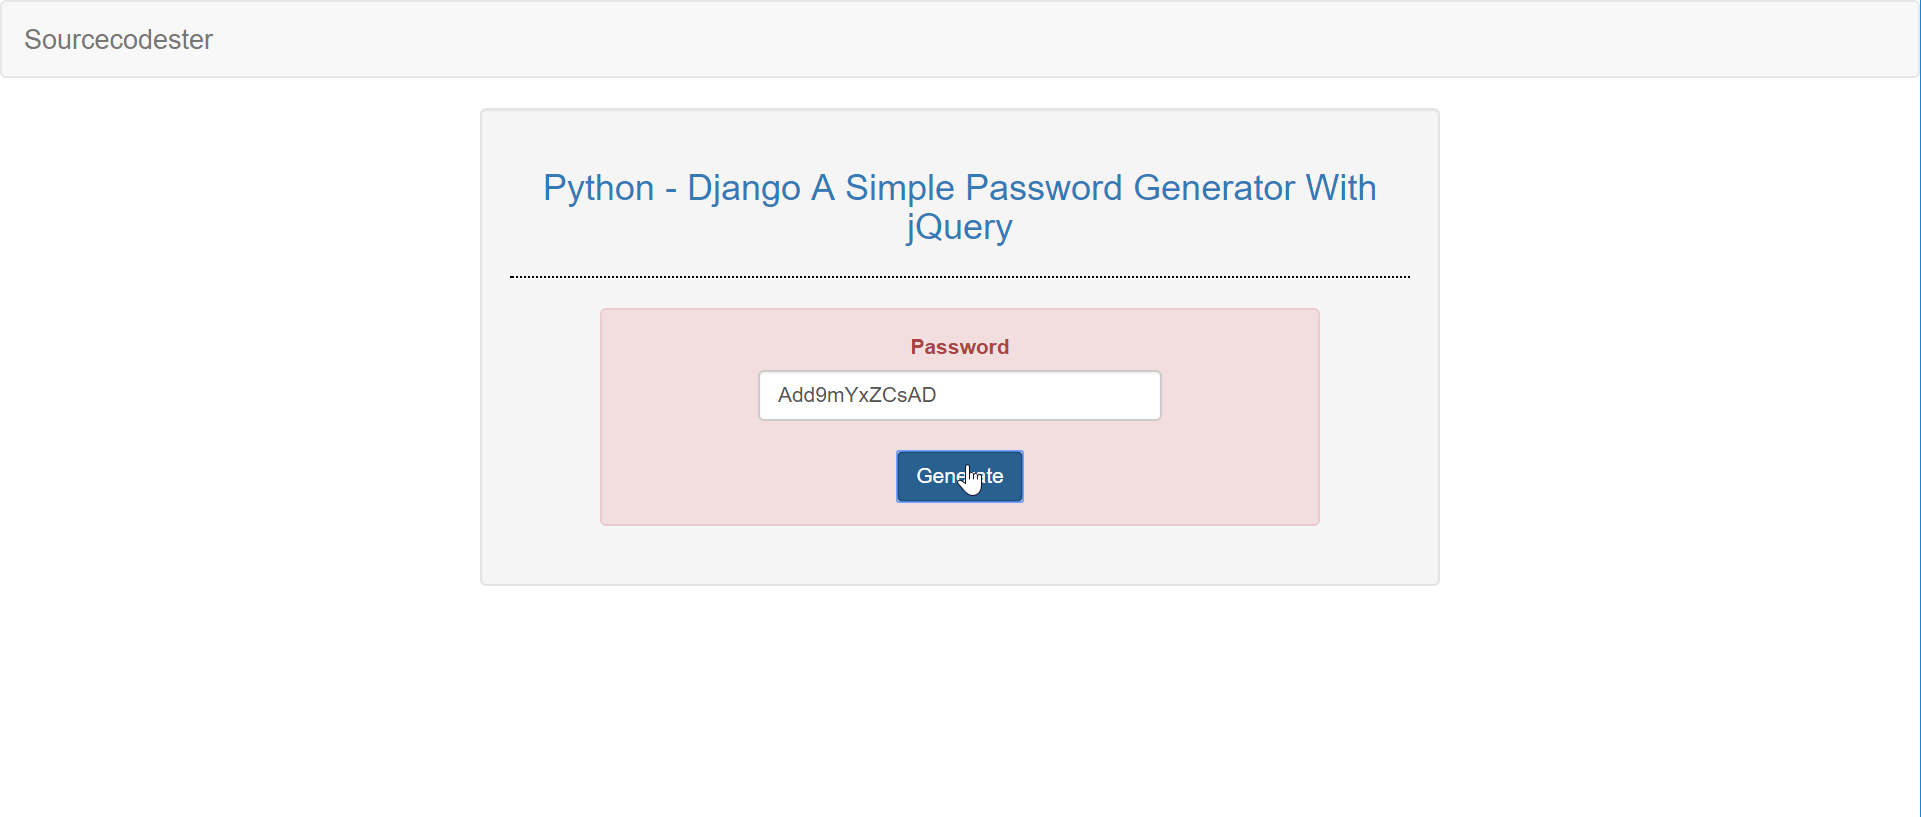
Task: Click the word jQuery in the heading
Action: point(959,227)
